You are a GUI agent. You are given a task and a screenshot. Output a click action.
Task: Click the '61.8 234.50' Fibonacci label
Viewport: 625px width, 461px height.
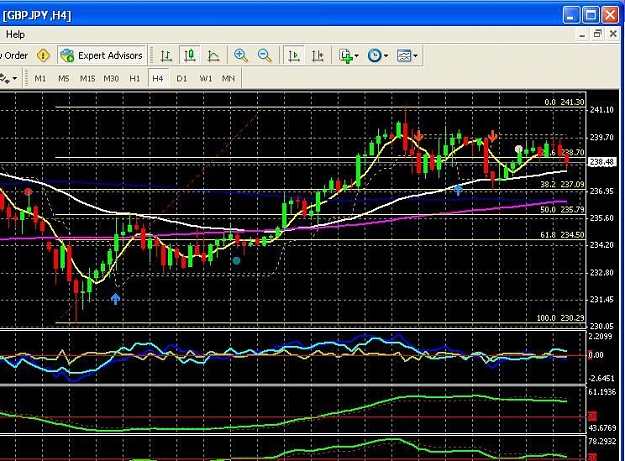click(562, 235)
